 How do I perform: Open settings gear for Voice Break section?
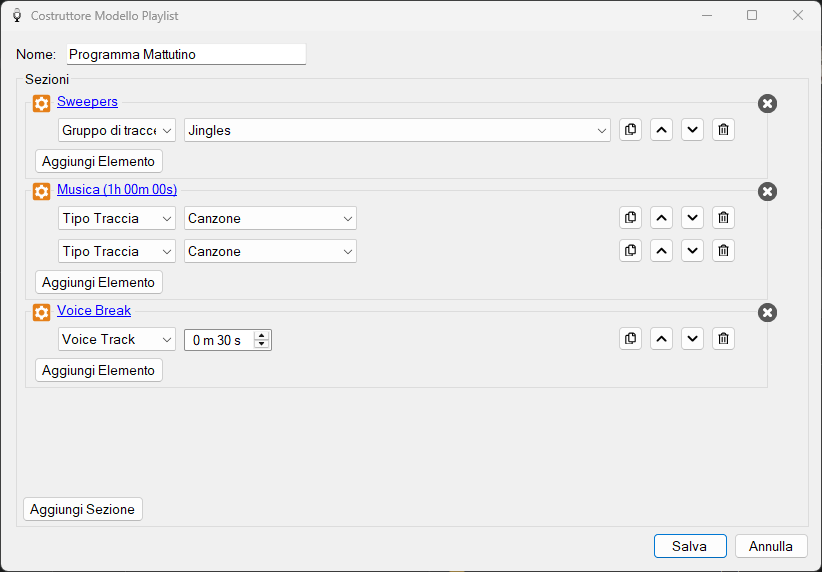41,312
